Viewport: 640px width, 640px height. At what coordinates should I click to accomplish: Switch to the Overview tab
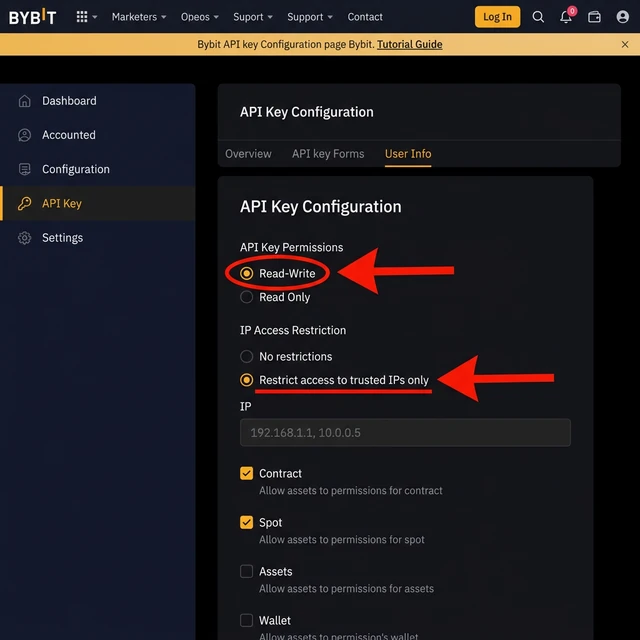[248, 154]
